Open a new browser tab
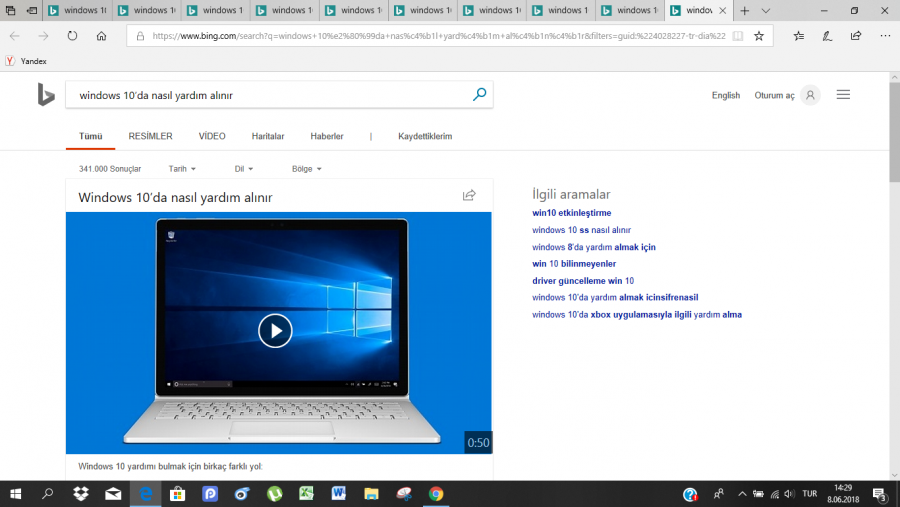This screenshot has height=507, width=900. coord(744,10)
